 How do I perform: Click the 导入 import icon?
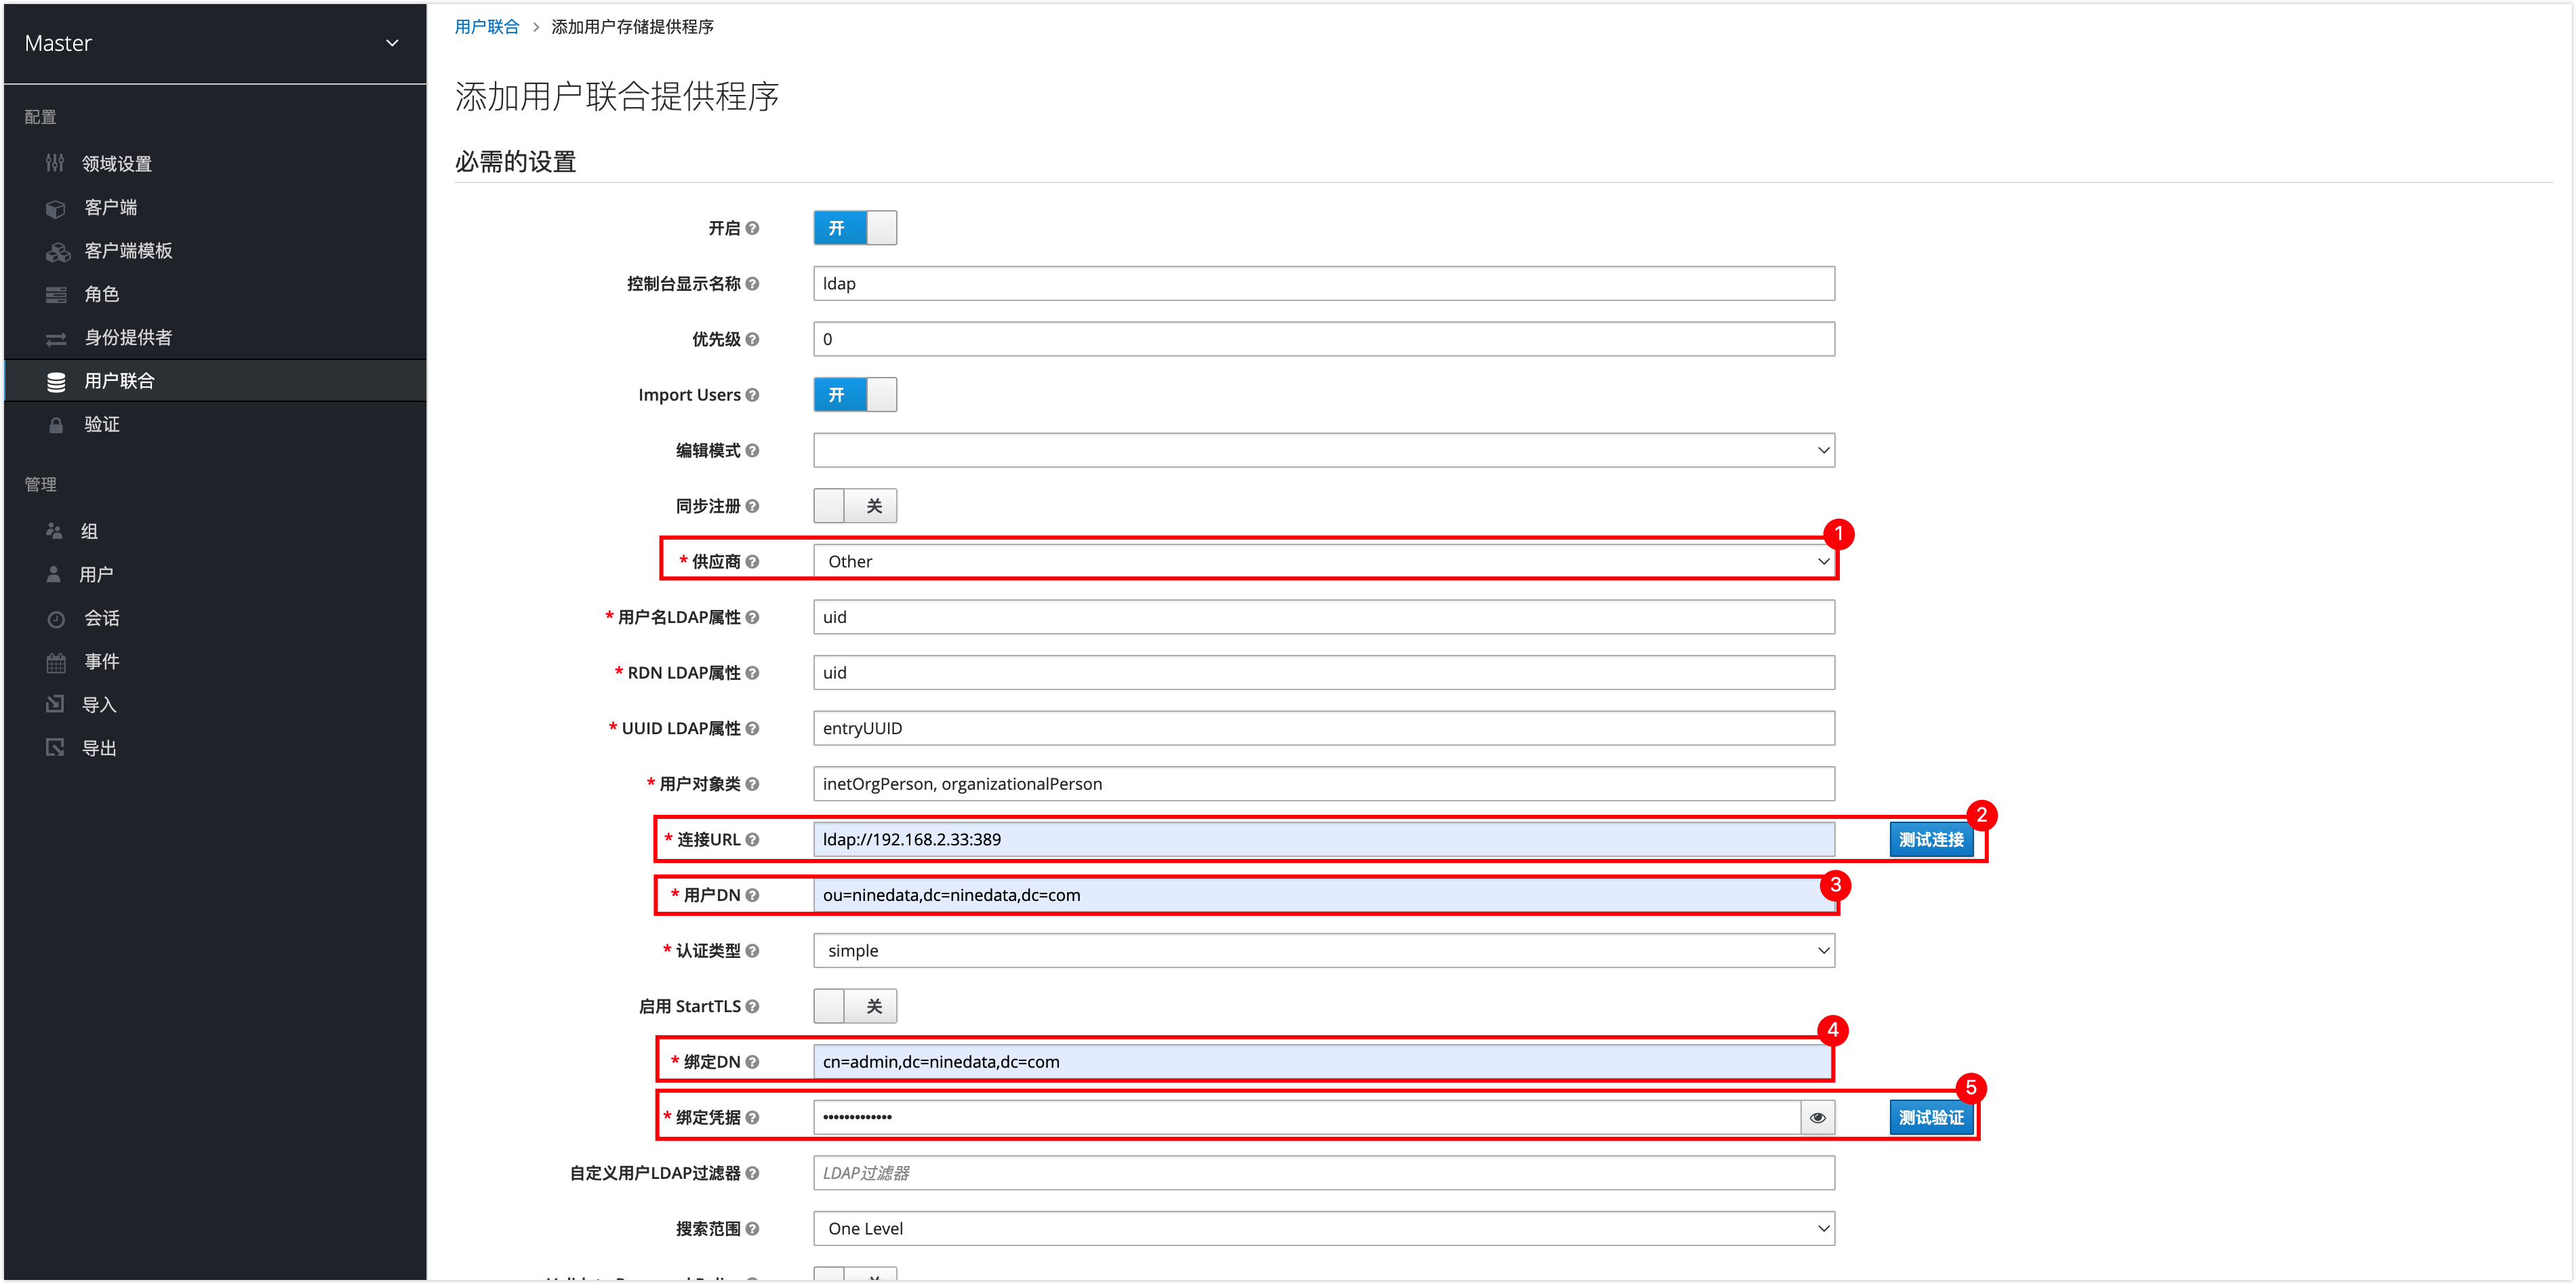(x=53, y=706)
